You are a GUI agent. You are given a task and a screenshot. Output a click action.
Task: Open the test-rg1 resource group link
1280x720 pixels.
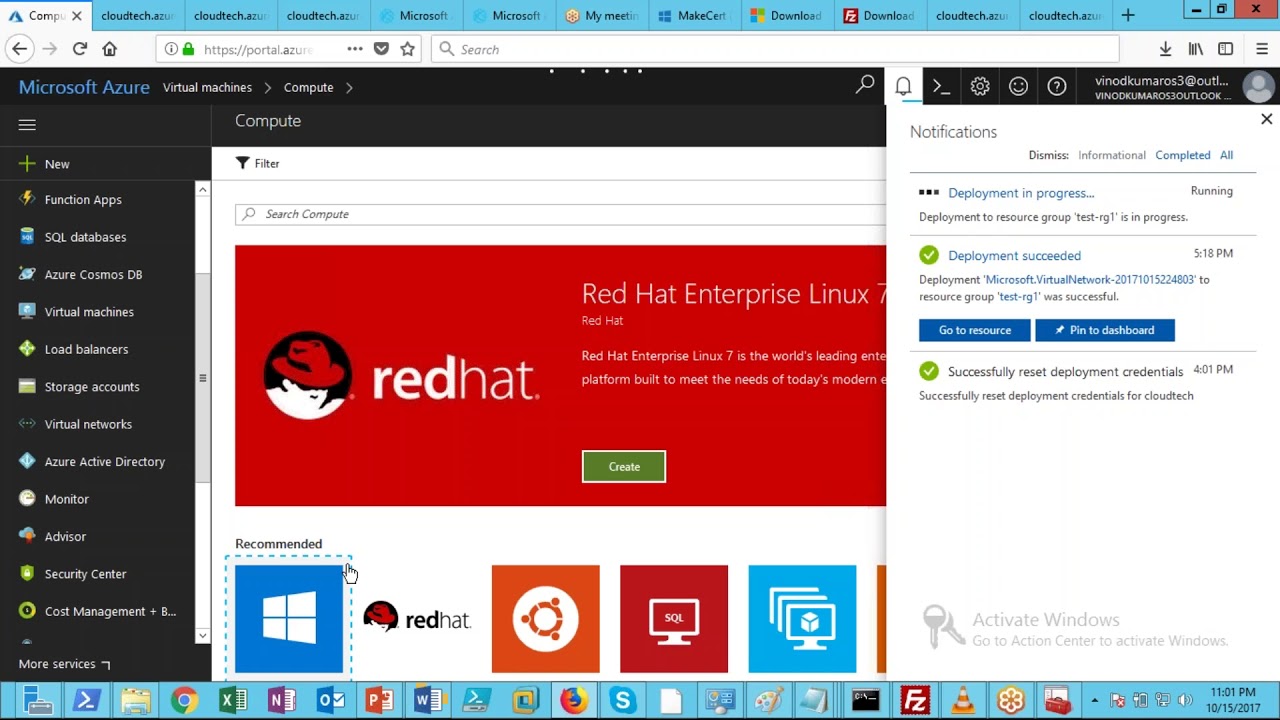tap(1019, 297)
